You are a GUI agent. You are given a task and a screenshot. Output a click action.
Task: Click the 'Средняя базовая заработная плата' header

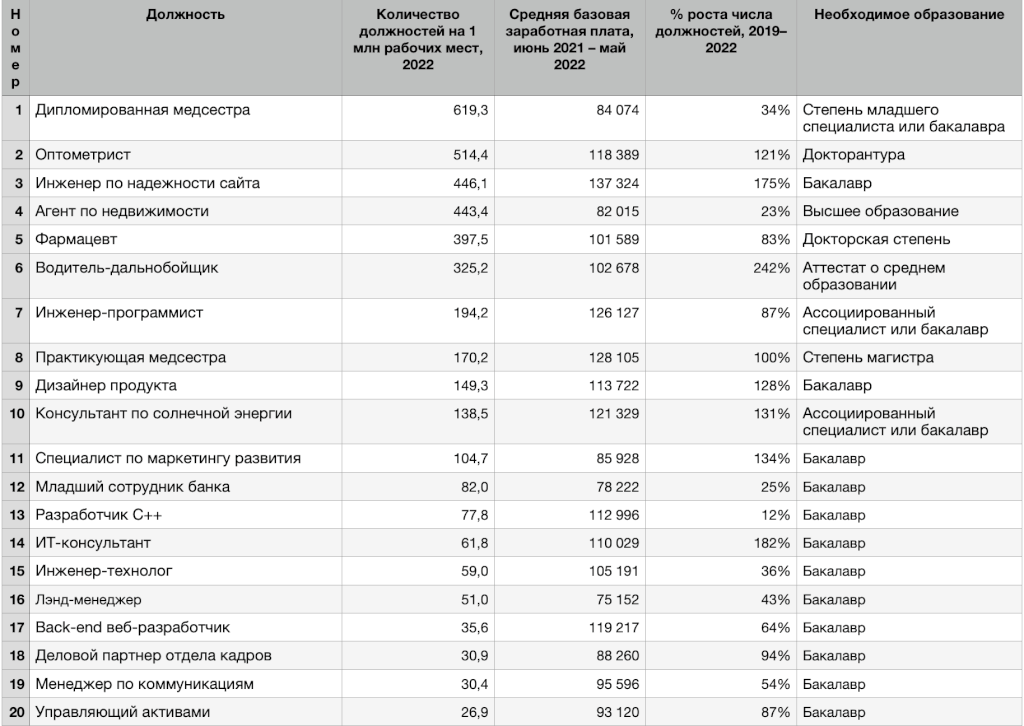[569, 39]
